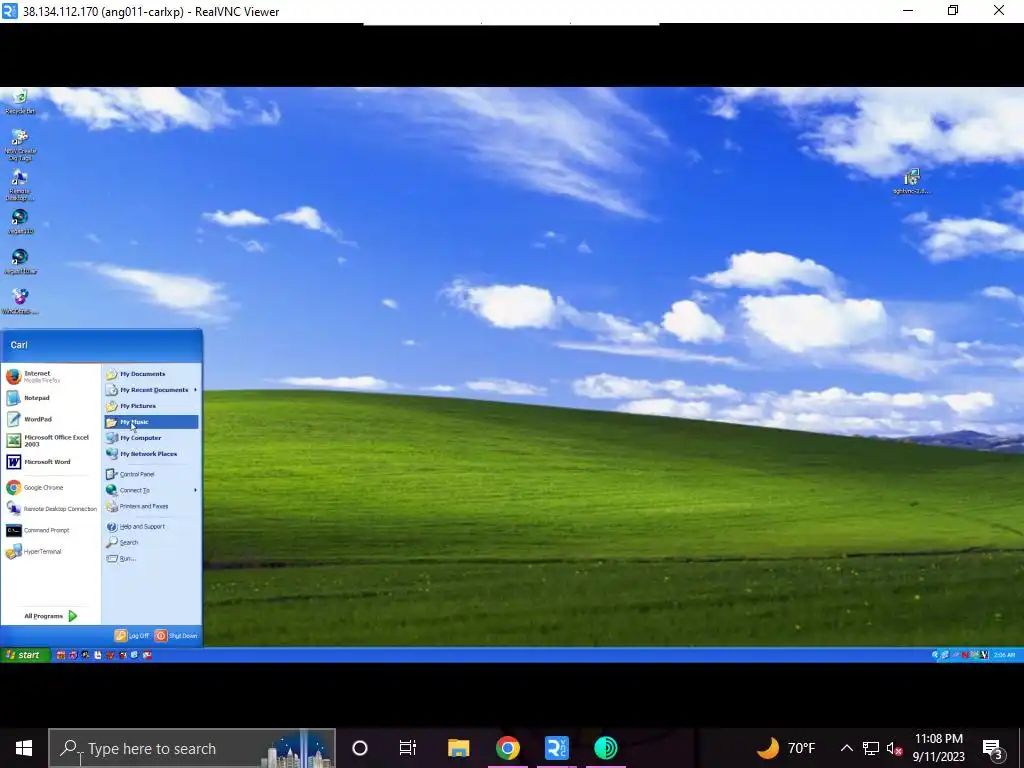Open the 70°F weather widget
Screen dimensions: 1024x768
pyautogui.click(x=786, y=748)
